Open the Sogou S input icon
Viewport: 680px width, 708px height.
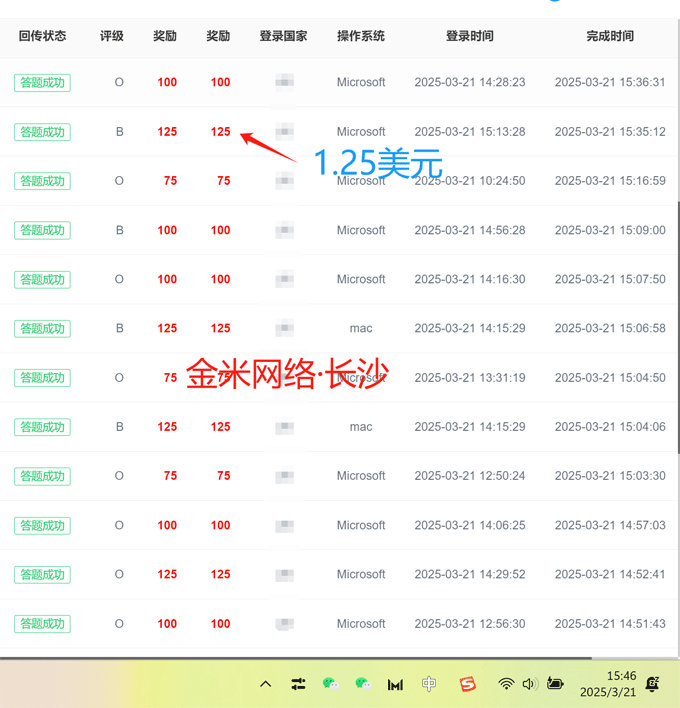(467, 684)
